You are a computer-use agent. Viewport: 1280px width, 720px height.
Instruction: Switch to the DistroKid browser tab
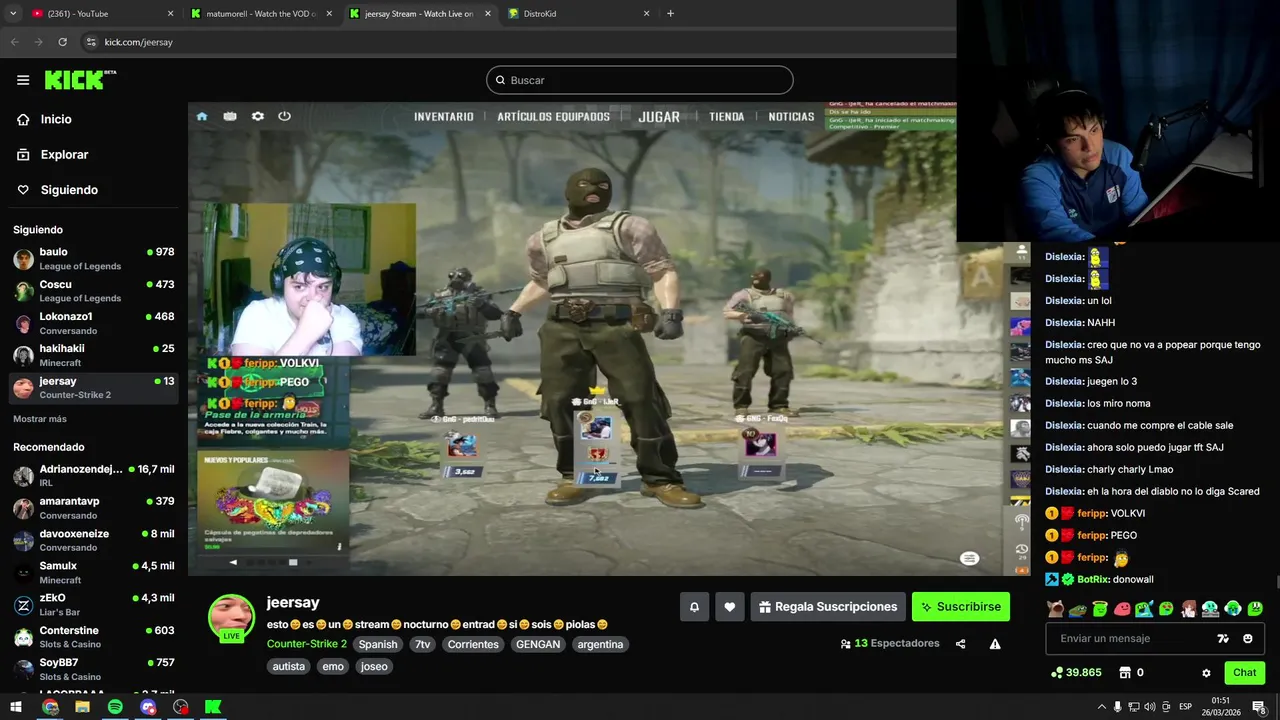pyautogui.click(x=578, y=14)
